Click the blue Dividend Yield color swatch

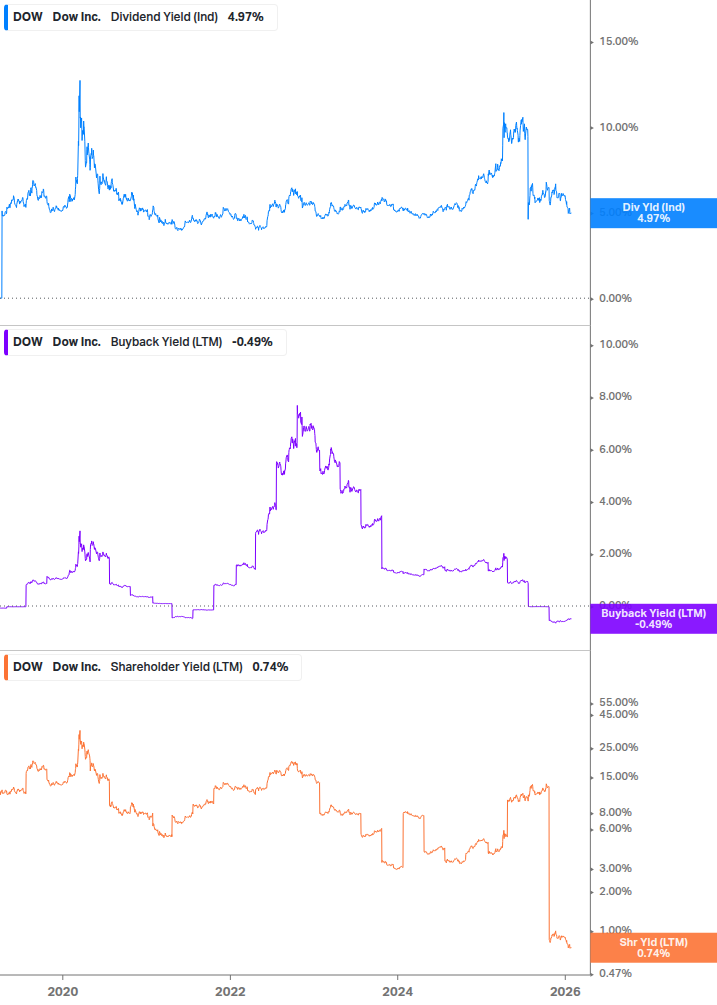[6, 17]
